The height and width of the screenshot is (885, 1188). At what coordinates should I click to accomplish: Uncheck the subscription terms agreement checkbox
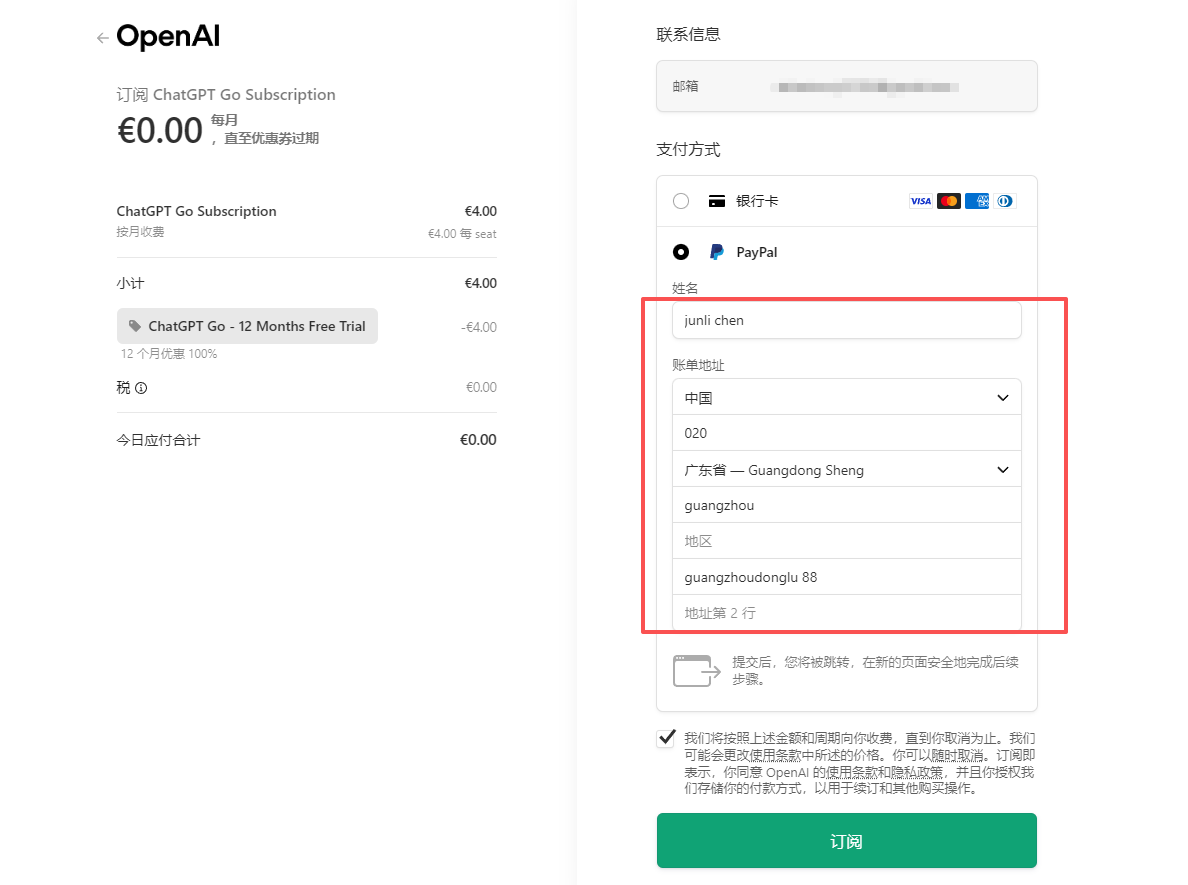[x=666, y=739]
